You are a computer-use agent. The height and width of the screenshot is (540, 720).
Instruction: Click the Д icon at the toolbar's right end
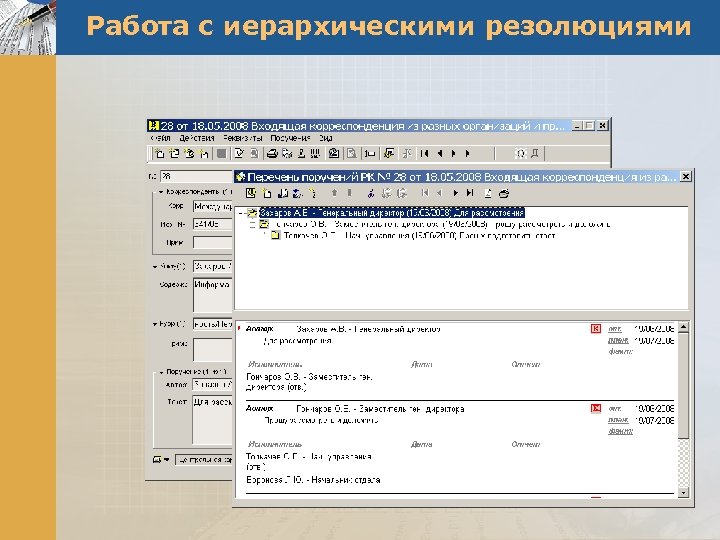click(x=534, y=153)
